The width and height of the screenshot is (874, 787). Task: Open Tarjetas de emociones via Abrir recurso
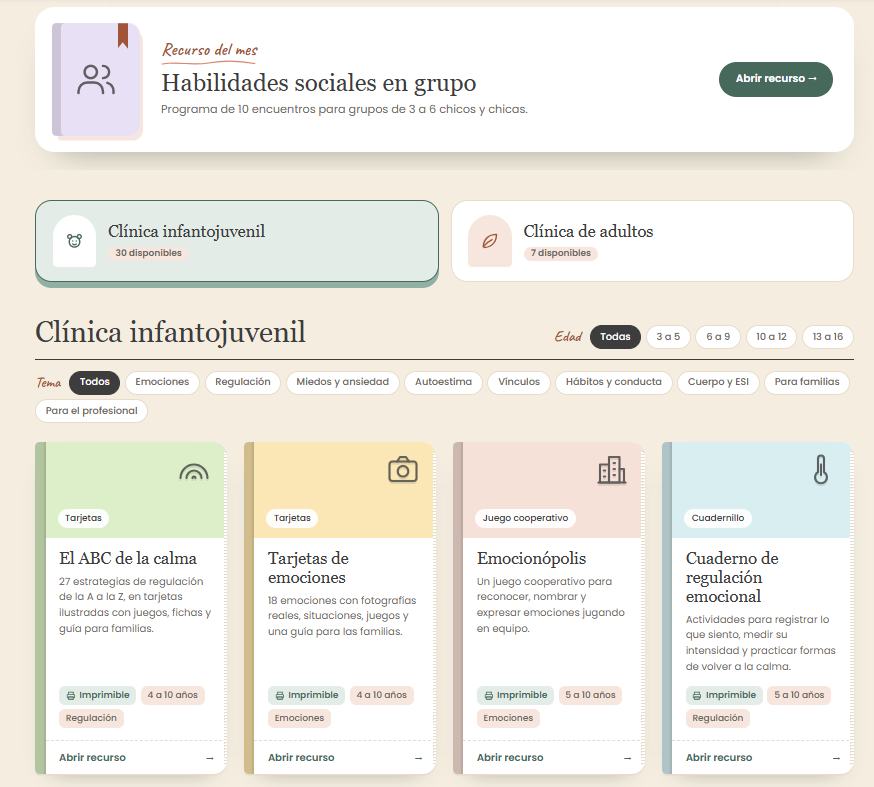point(301,757)
